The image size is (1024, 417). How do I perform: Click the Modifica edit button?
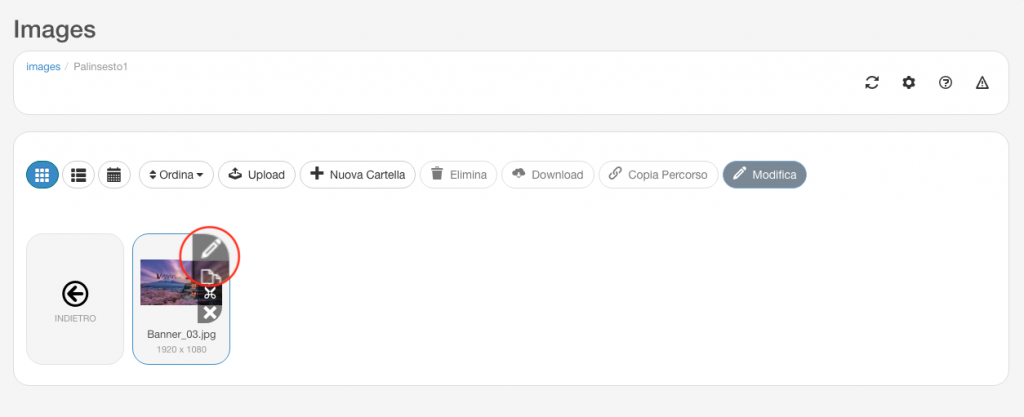(765, 175)
